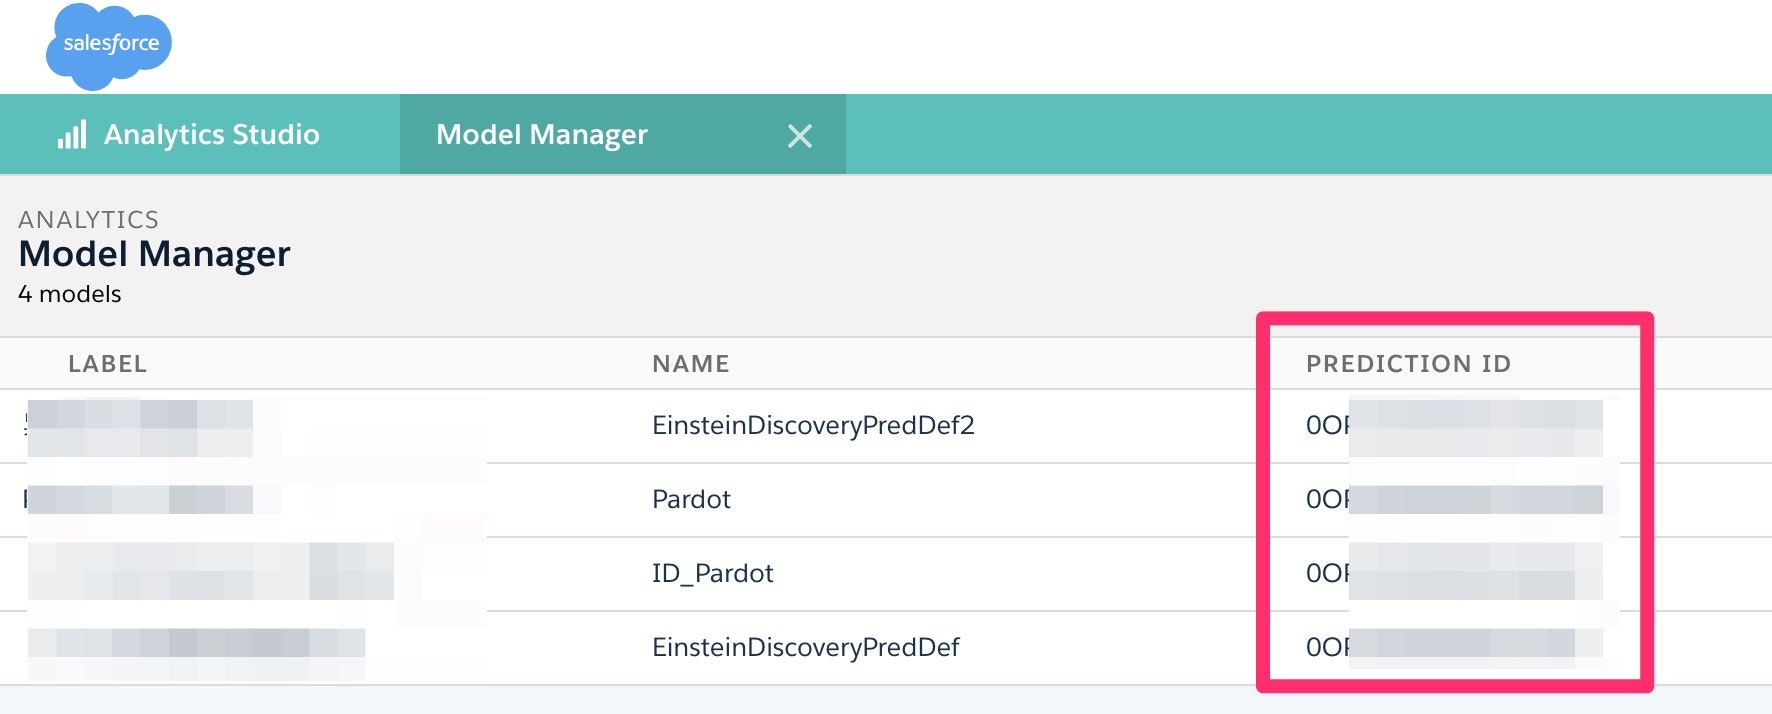The width and height of the screenshot is (1772, 714).
Task: Click the ANALYTICS breadcrumb text
Action: 88,219
